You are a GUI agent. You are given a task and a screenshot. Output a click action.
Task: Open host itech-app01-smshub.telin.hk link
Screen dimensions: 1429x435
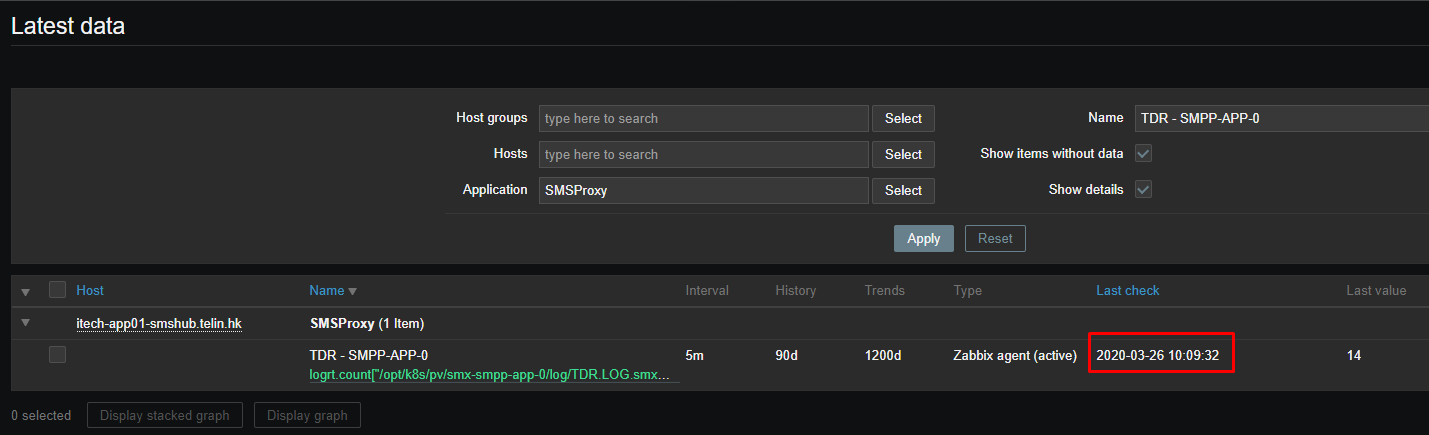point(159,323)
